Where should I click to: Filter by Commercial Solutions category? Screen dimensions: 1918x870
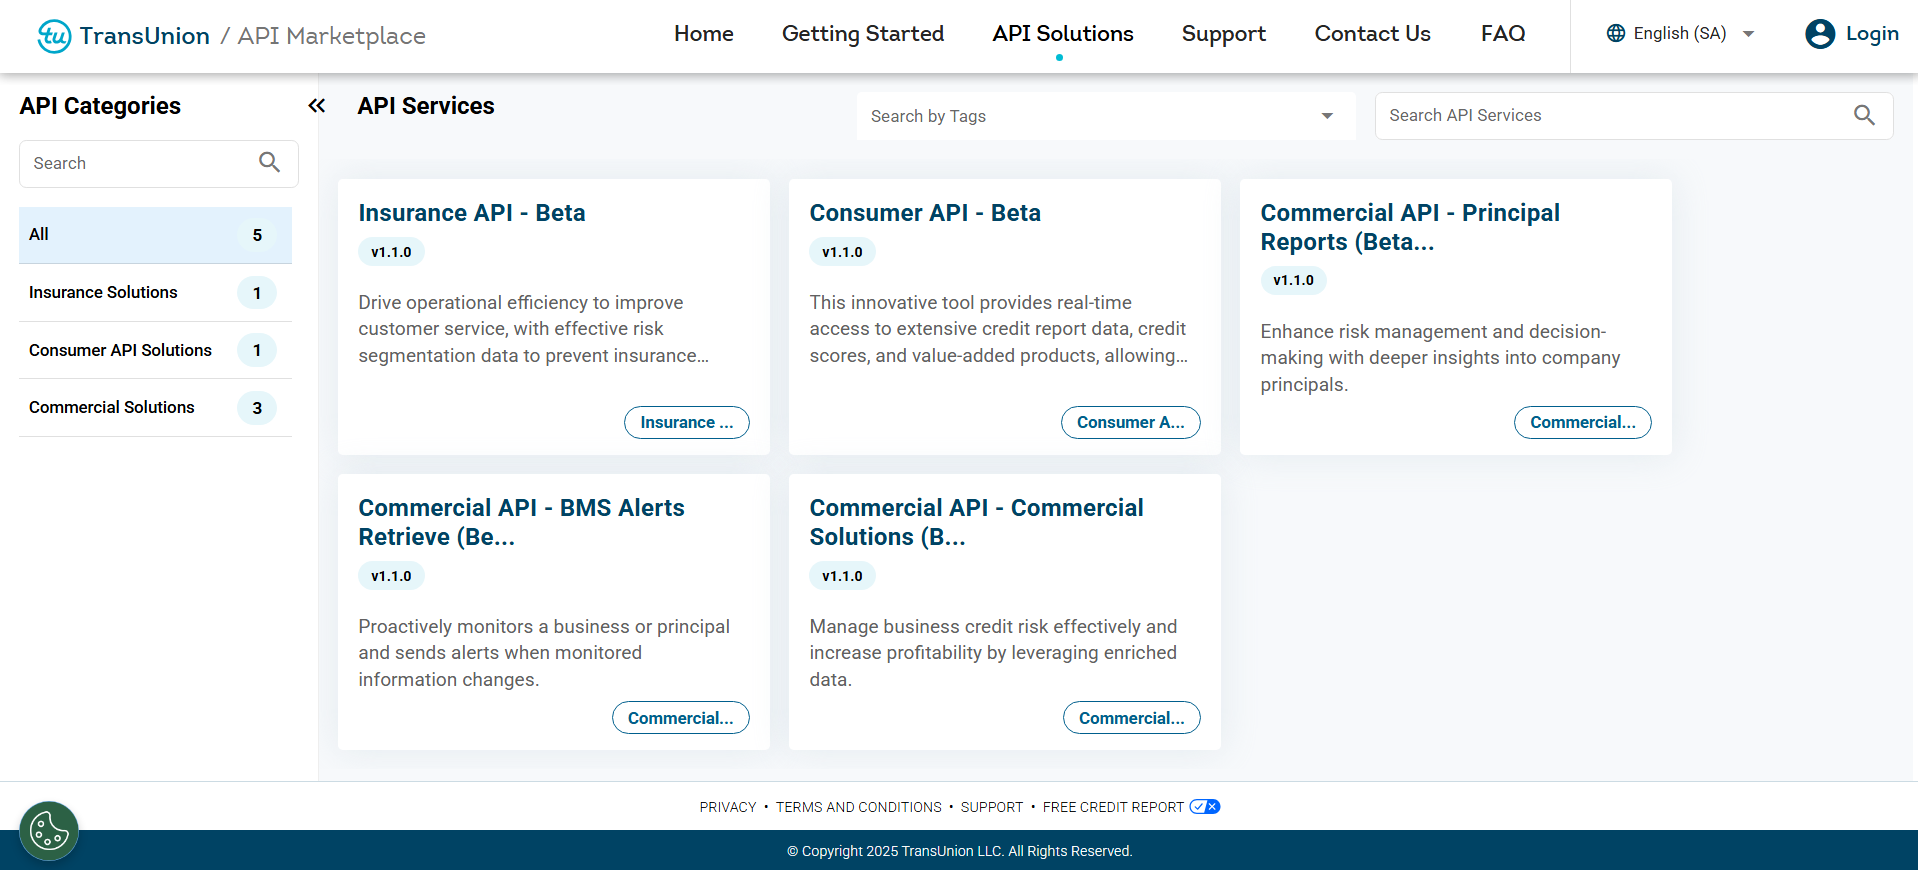[x=155, y=408]
